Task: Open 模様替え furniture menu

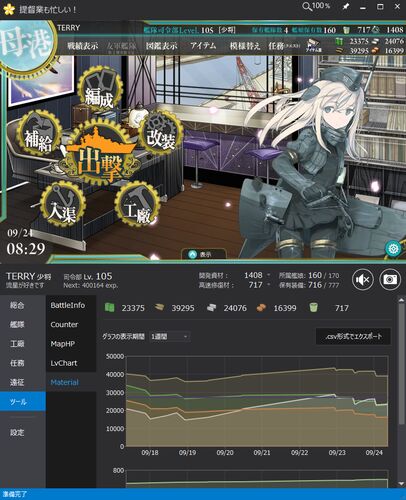Action: 245,46
